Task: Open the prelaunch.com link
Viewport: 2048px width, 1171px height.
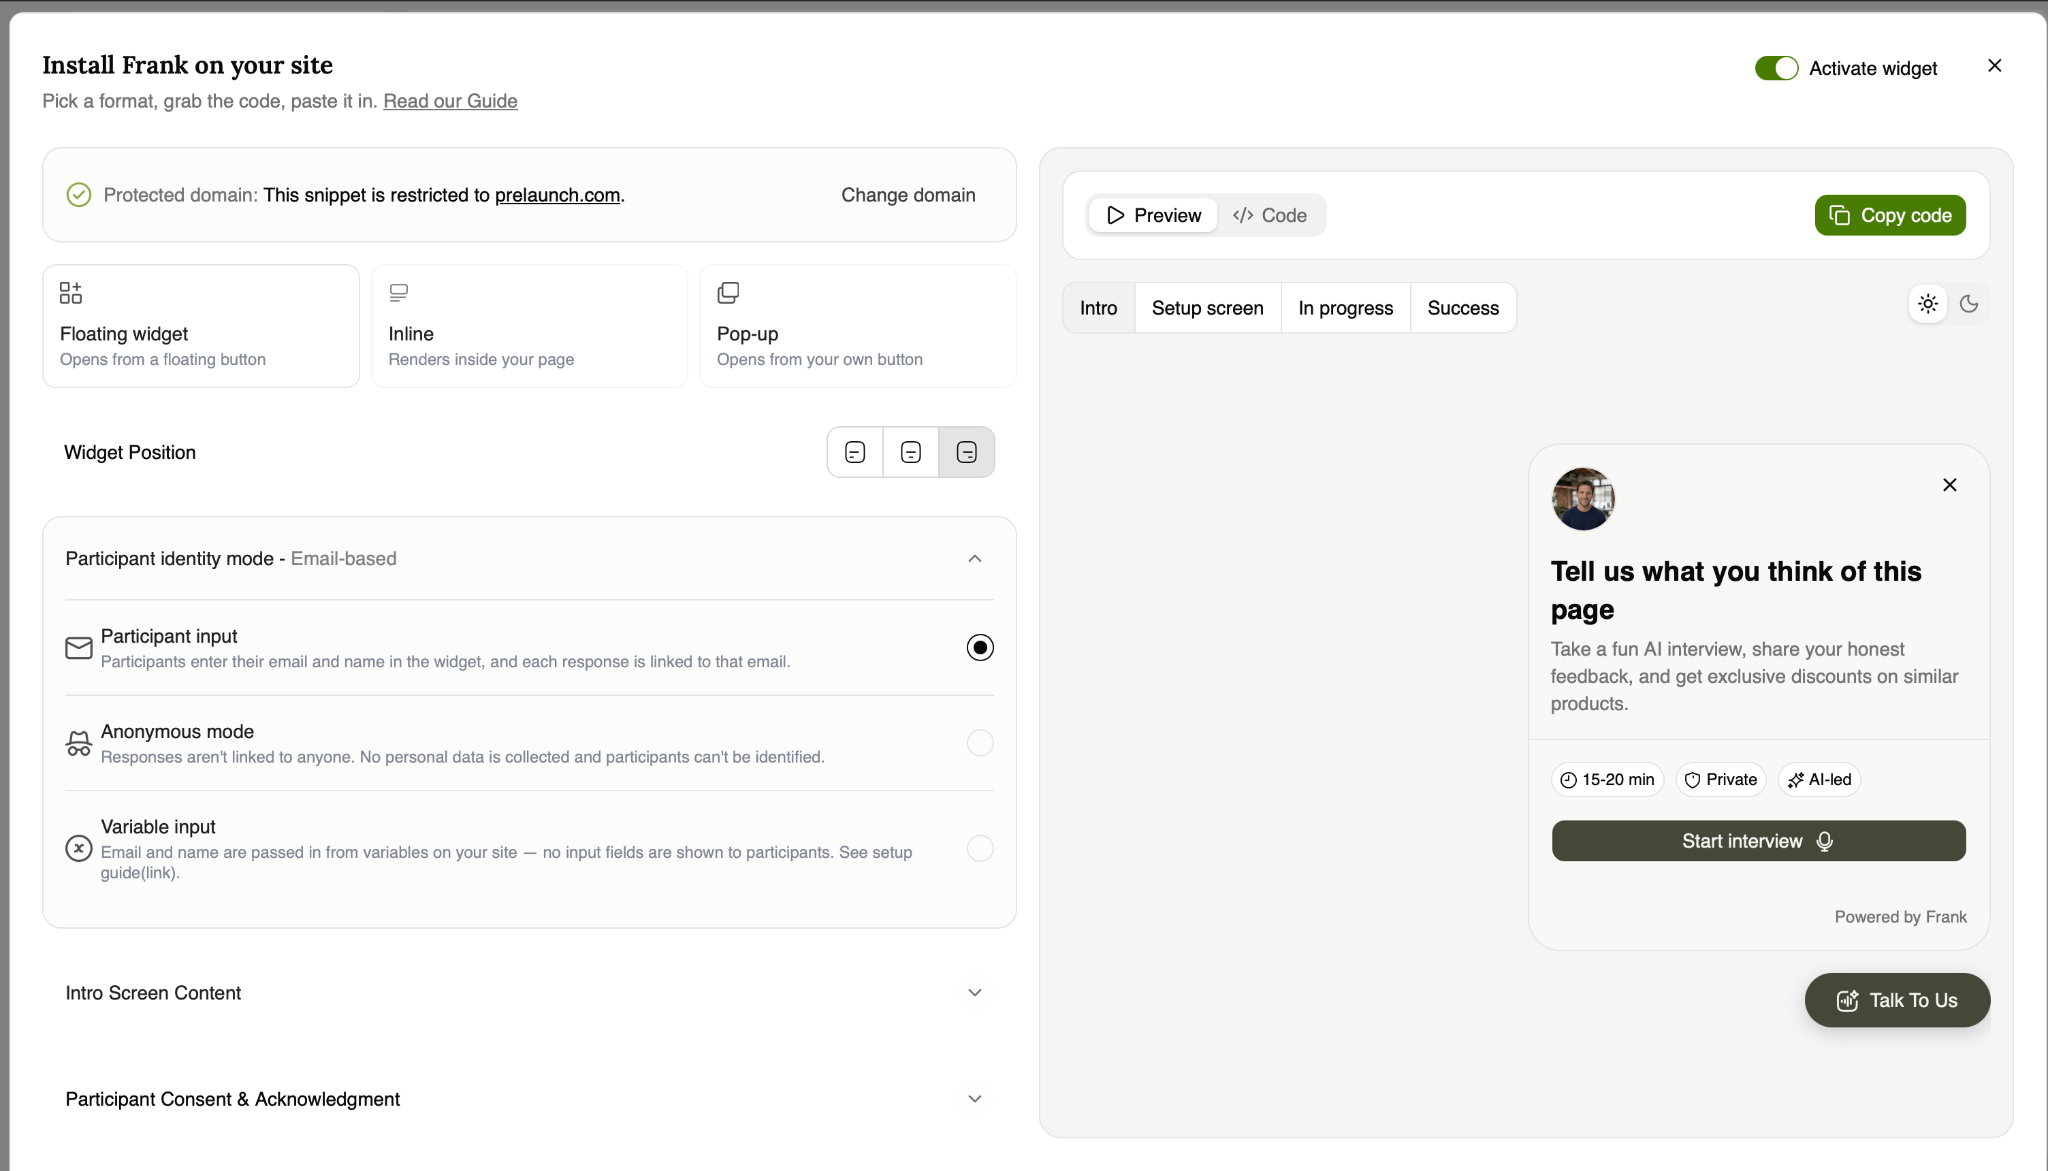Action: (557, 195)
